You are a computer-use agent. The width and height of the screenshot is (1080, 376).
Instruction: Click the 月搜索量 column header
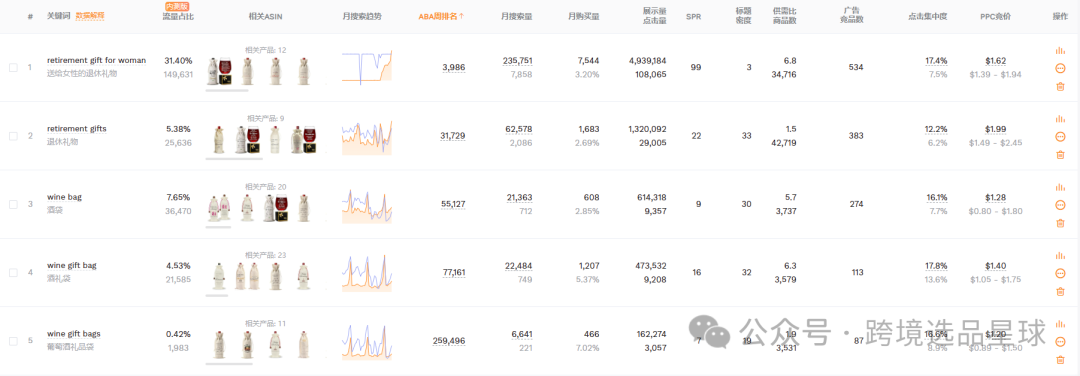point(517,16)
